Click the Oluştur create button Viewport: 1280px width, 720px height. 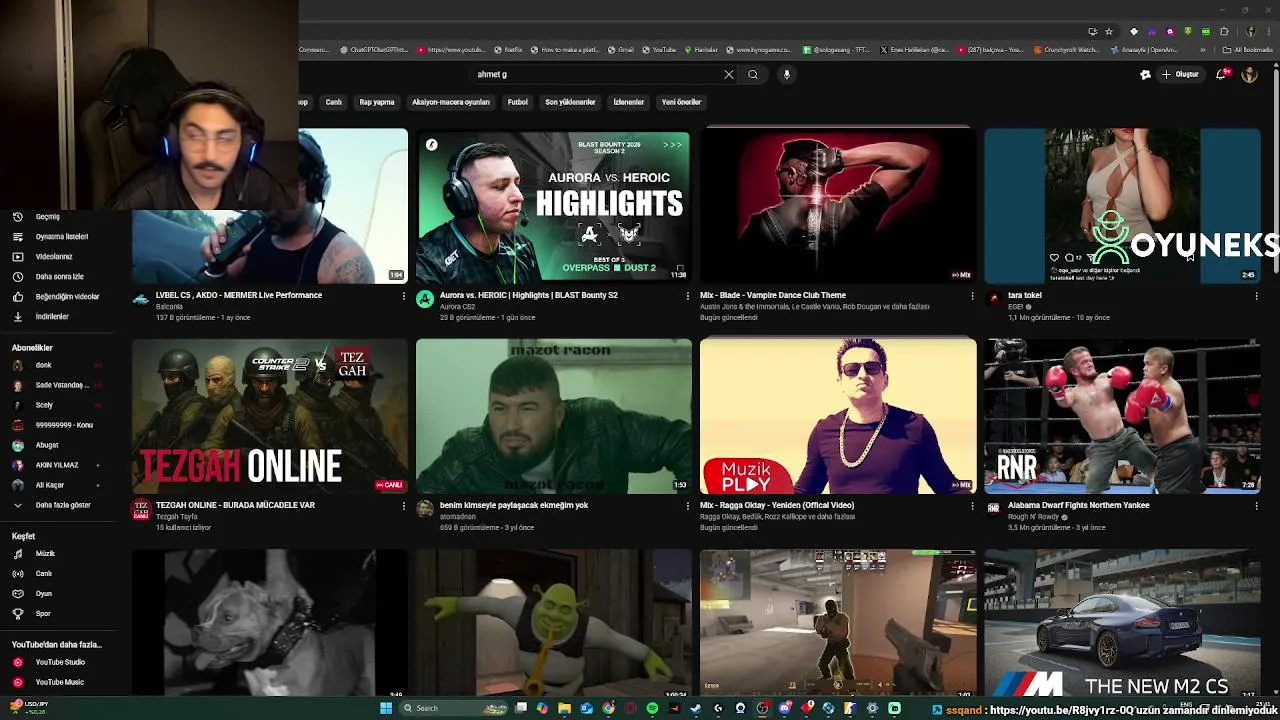tap(1180, 74)
